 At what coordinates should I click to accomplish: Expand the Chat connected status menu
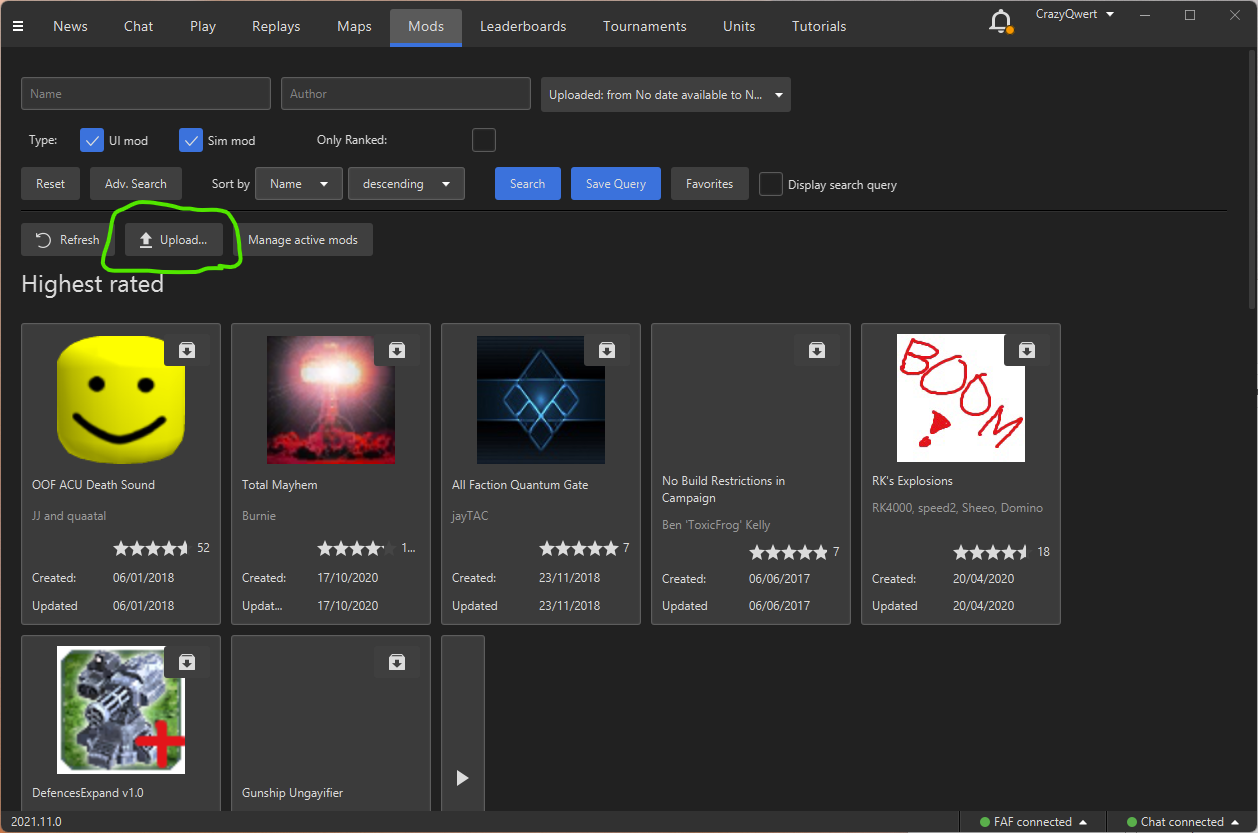coord(1183,822)
